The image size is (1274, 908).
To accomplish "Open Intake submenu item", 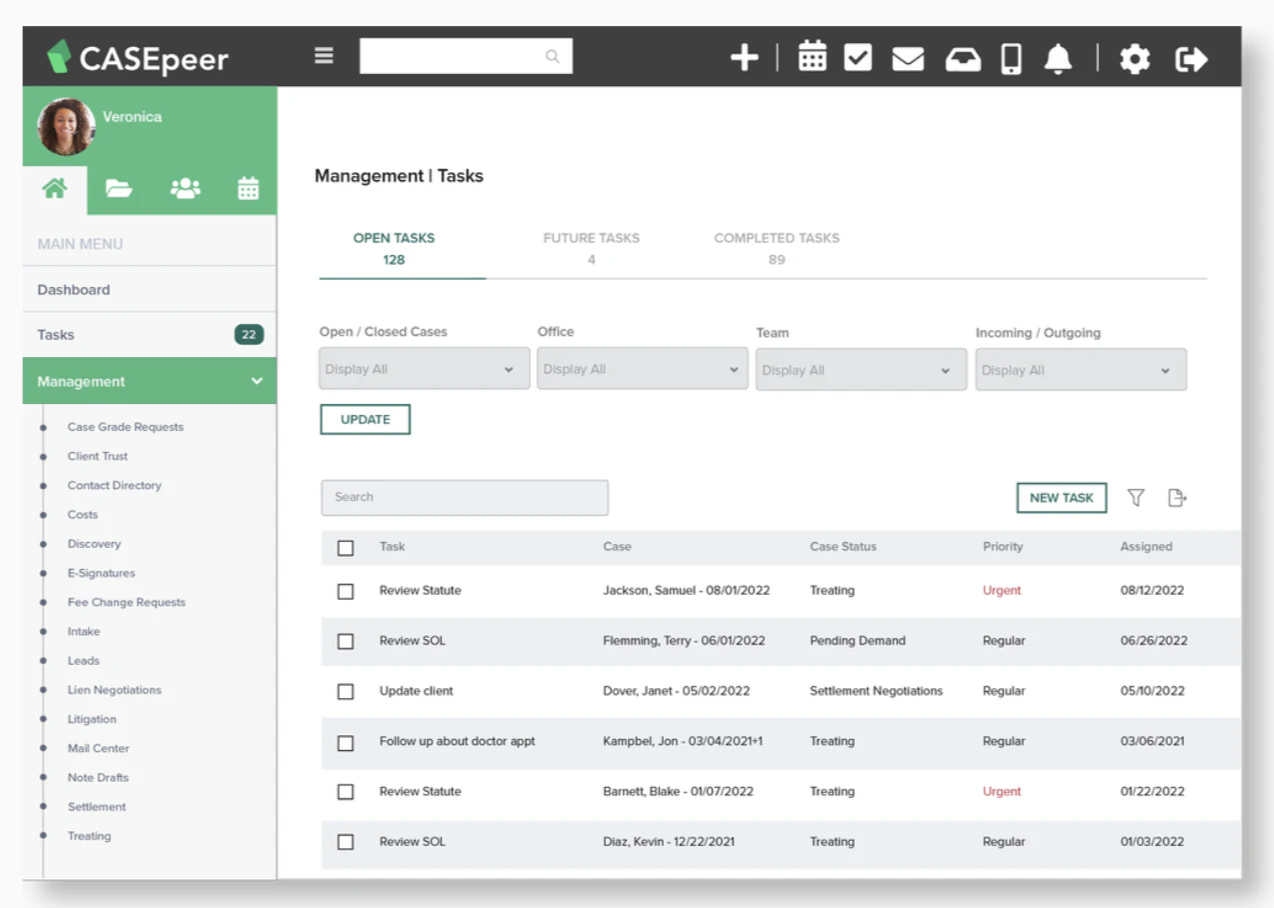I will [84, 631].
